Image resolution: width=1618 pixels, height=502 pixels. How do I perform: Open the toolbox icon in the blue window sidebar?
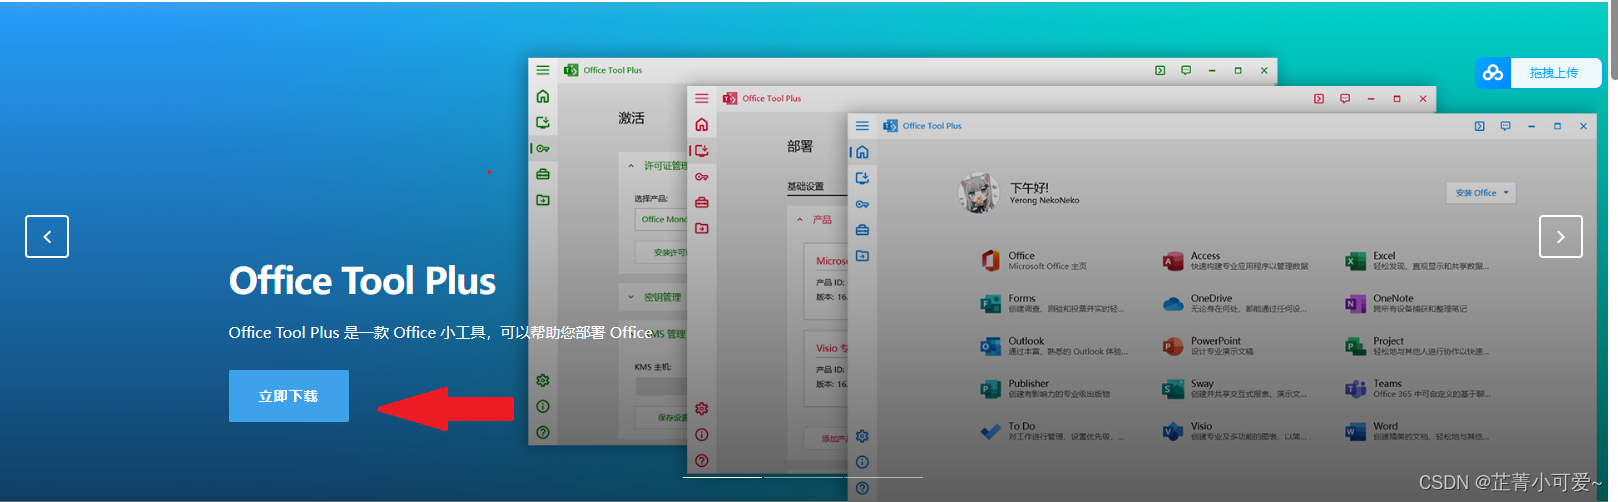(x=862, y=230)
